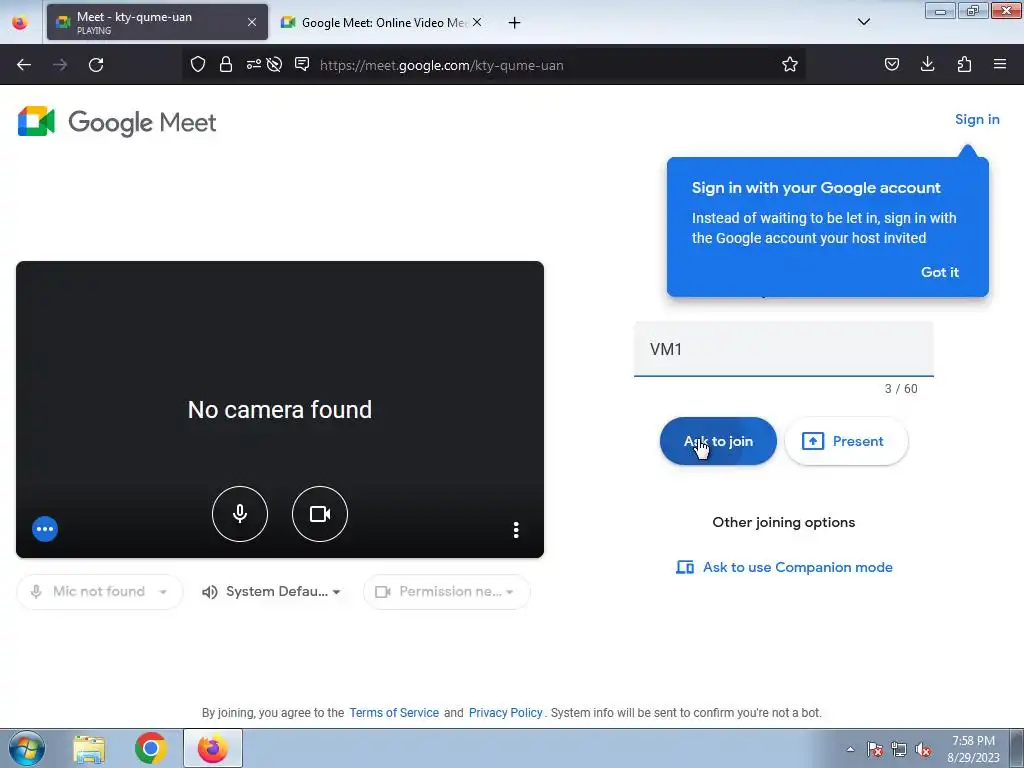Open the list all tabs chevron

[x=863, y=22]
